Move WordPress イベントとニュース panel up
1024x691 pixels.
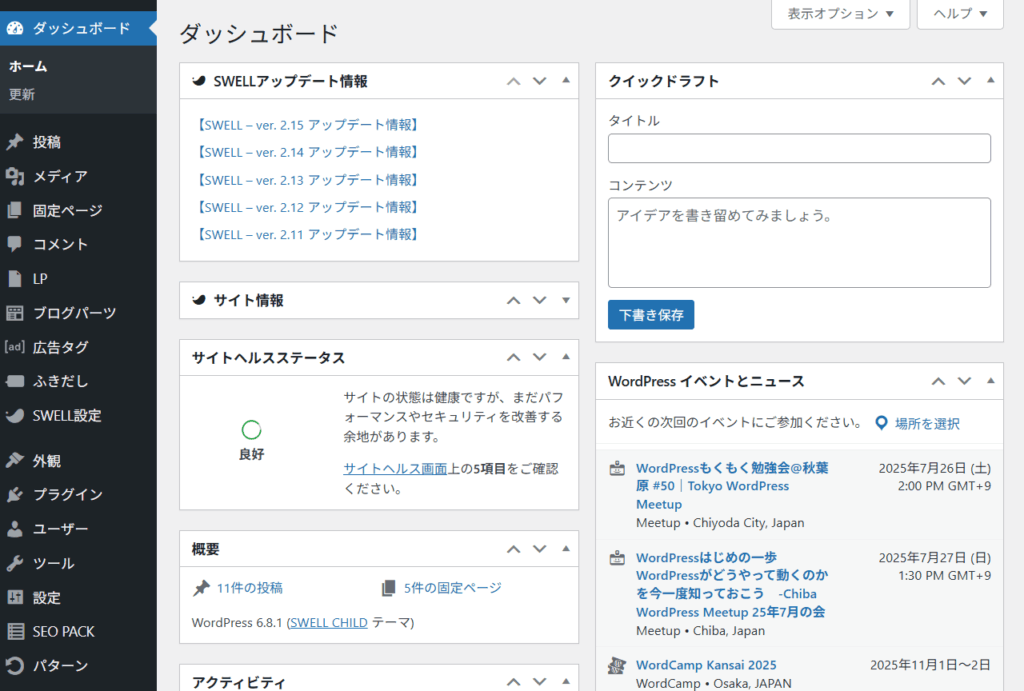pos(938,381)
